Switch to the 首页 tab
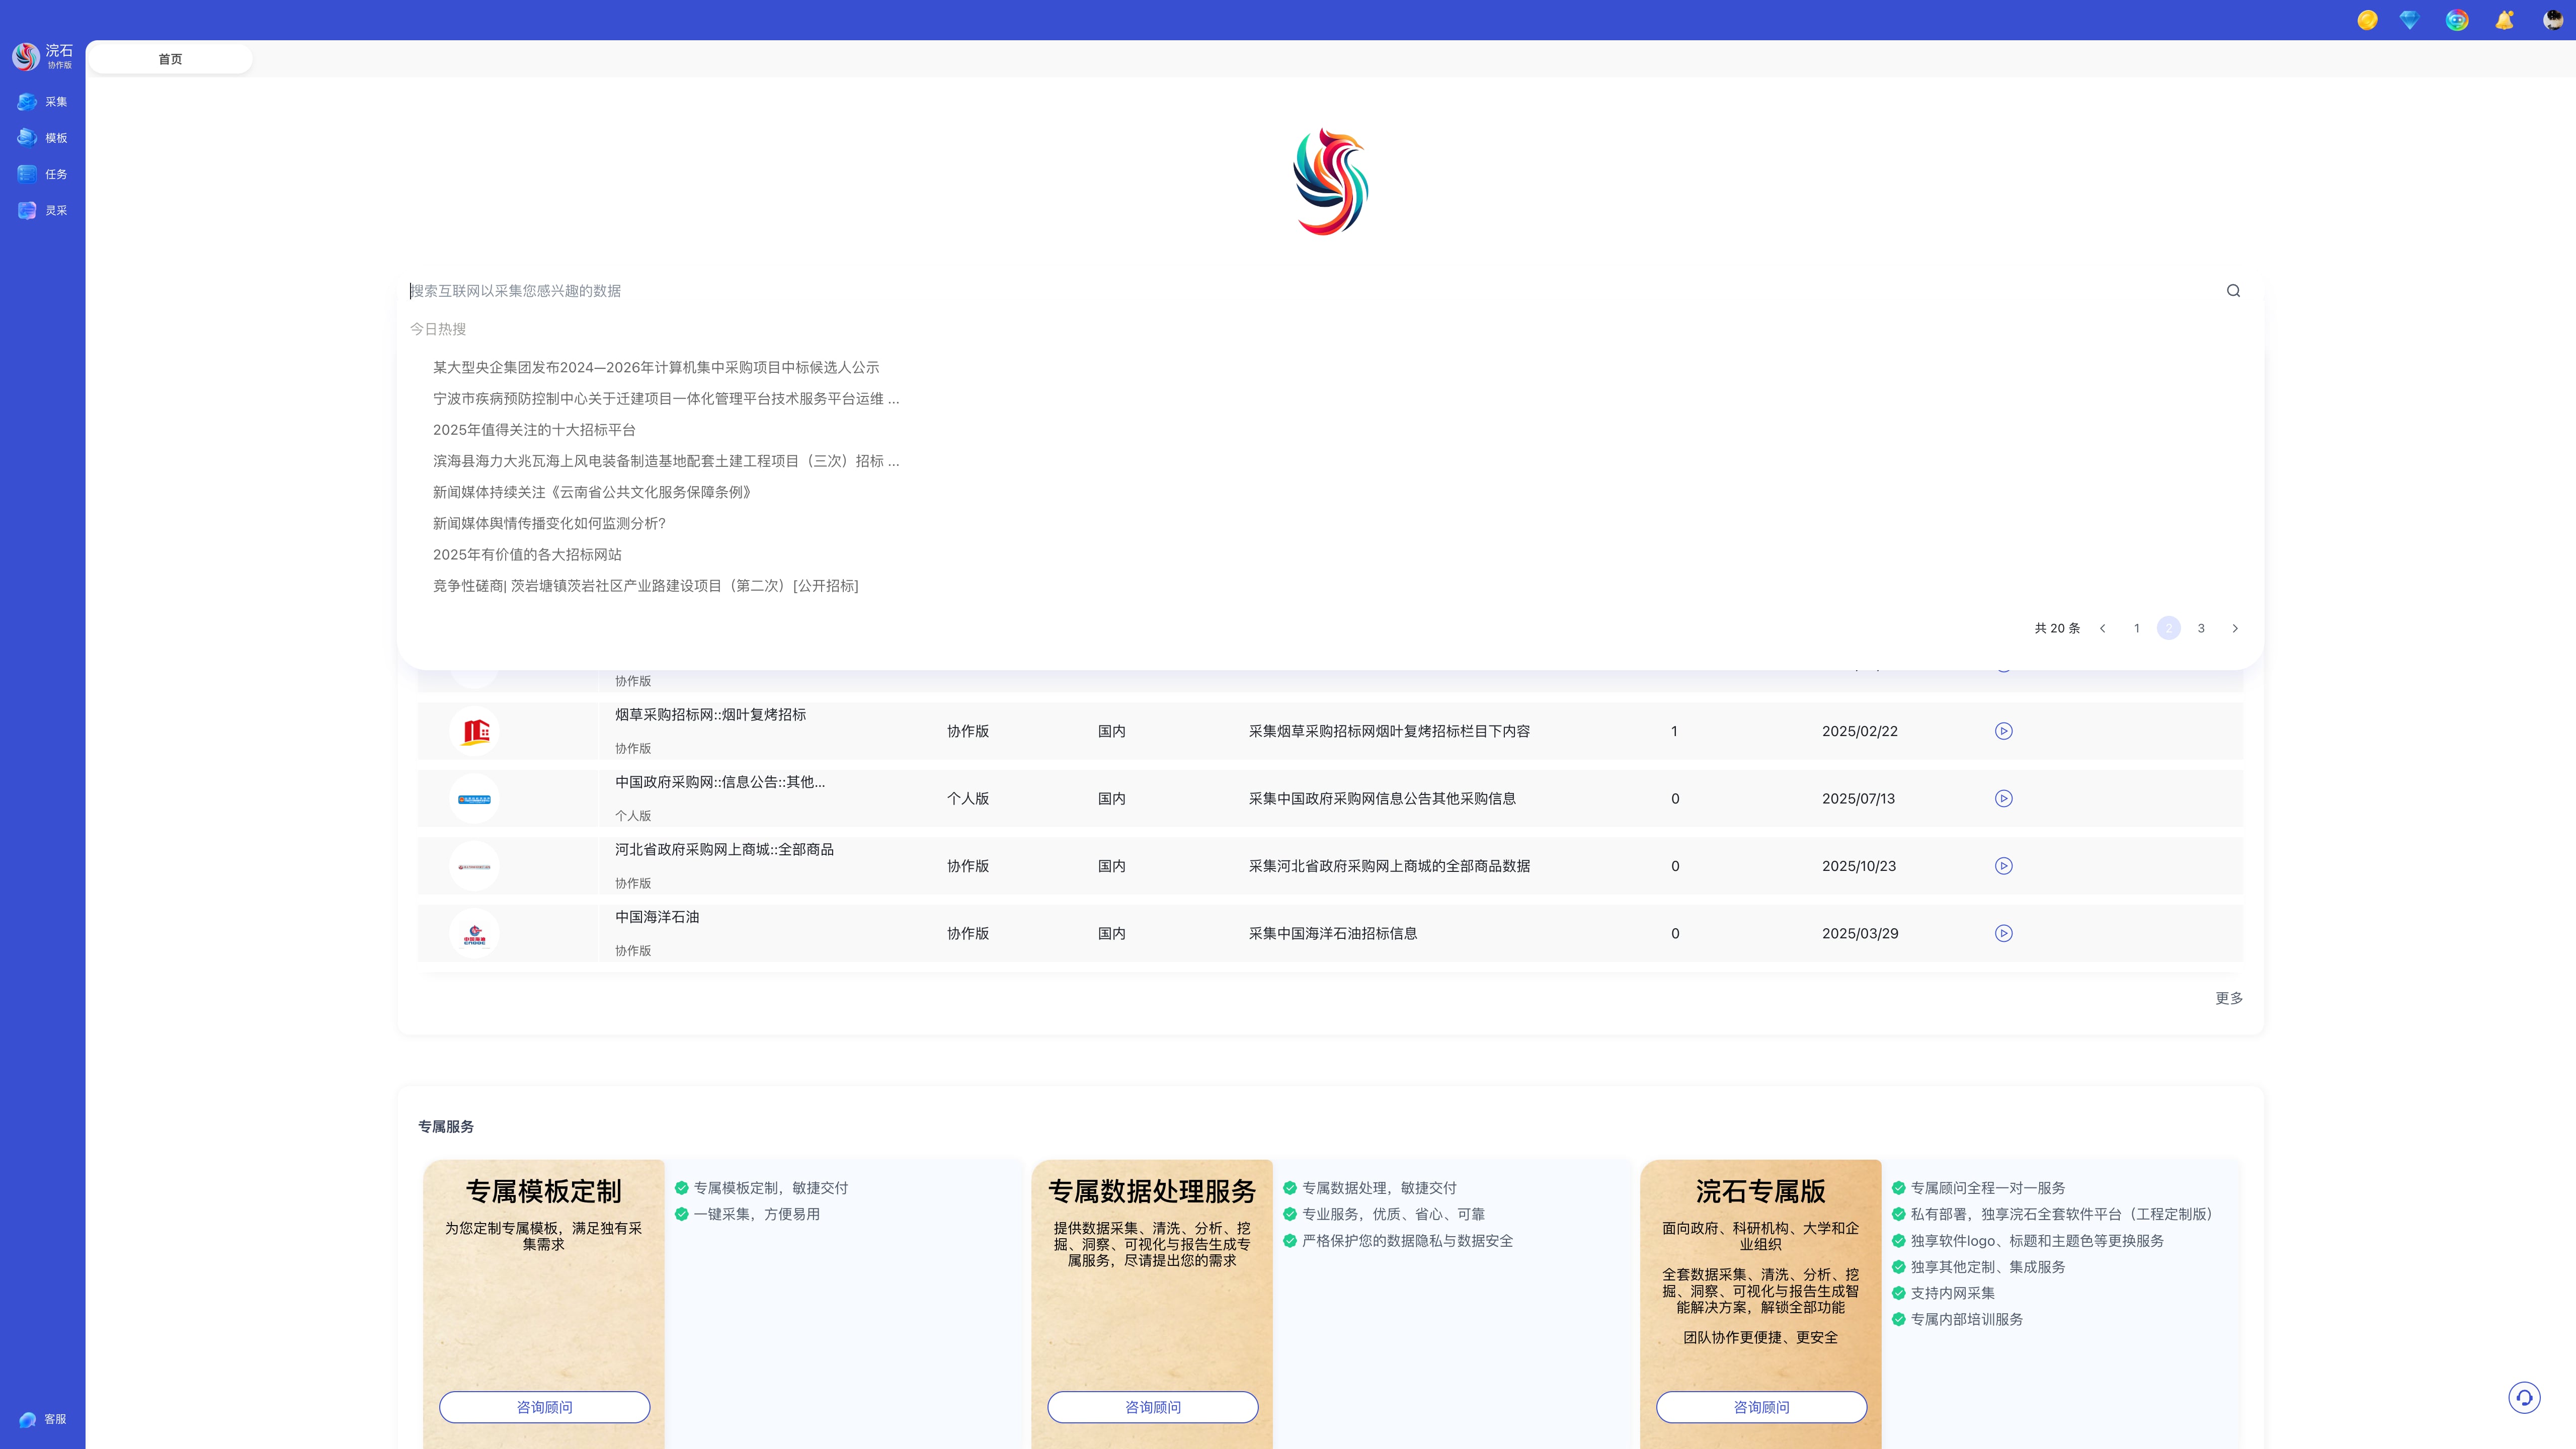 coord(170,59)
